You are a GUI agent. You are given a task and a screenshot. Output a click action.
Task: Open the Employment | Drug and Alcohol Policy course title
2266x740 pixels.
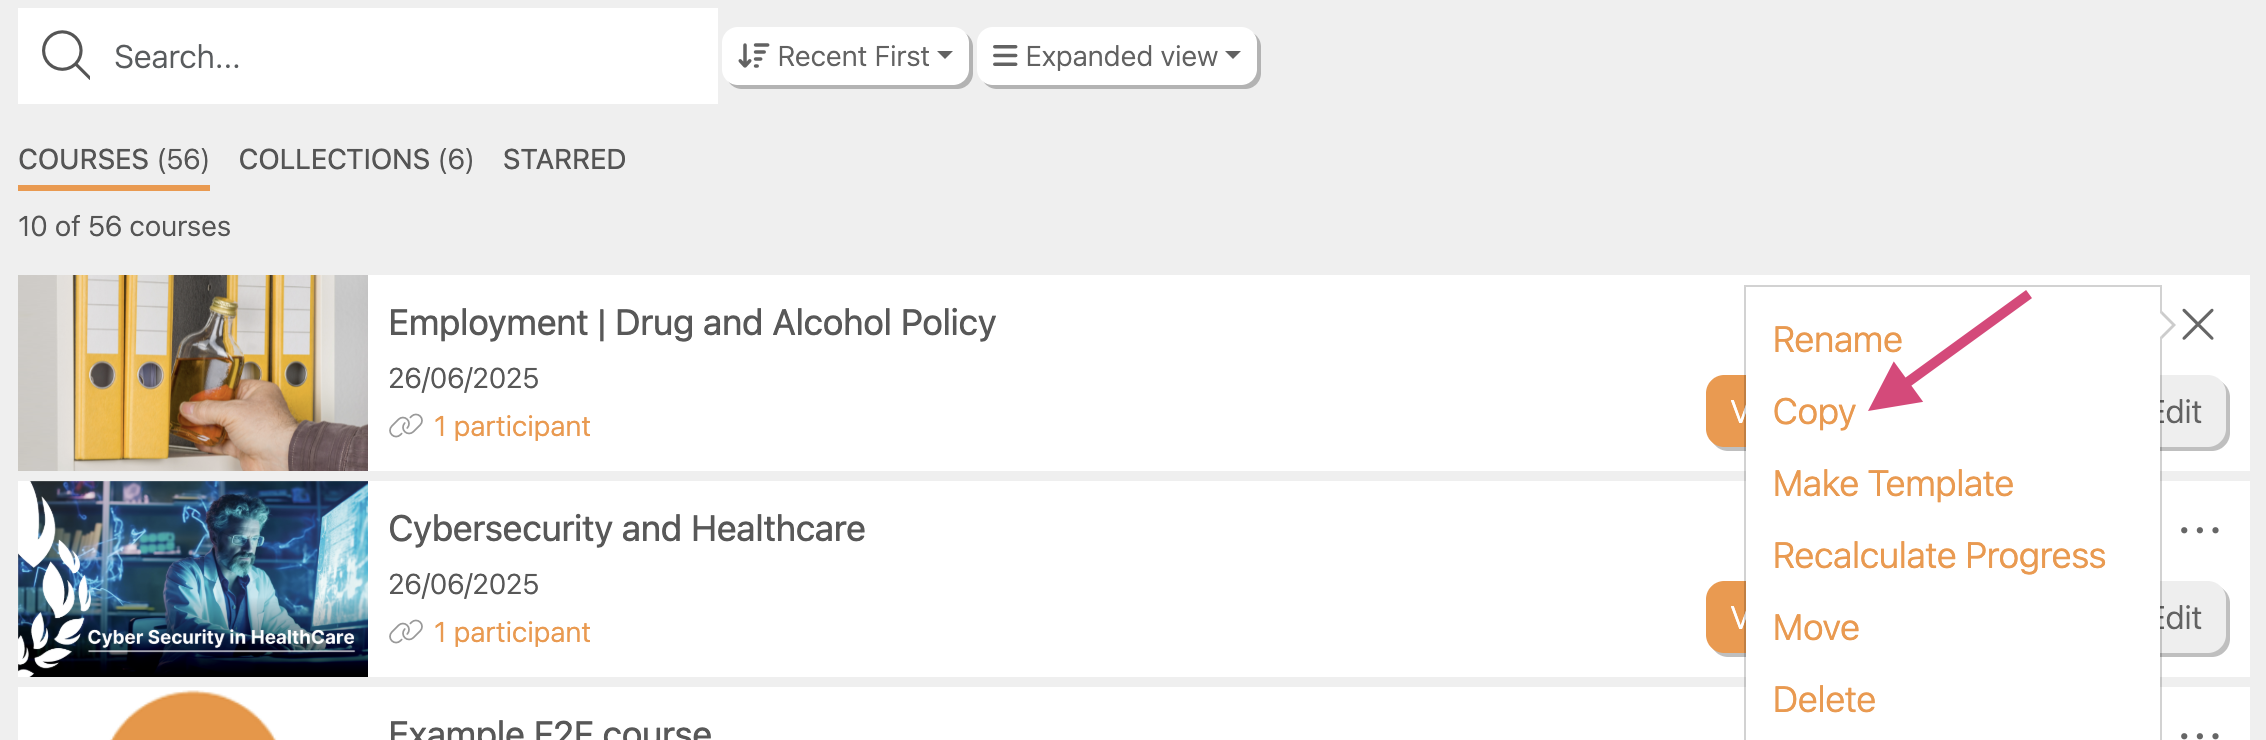tap(692, 323)
